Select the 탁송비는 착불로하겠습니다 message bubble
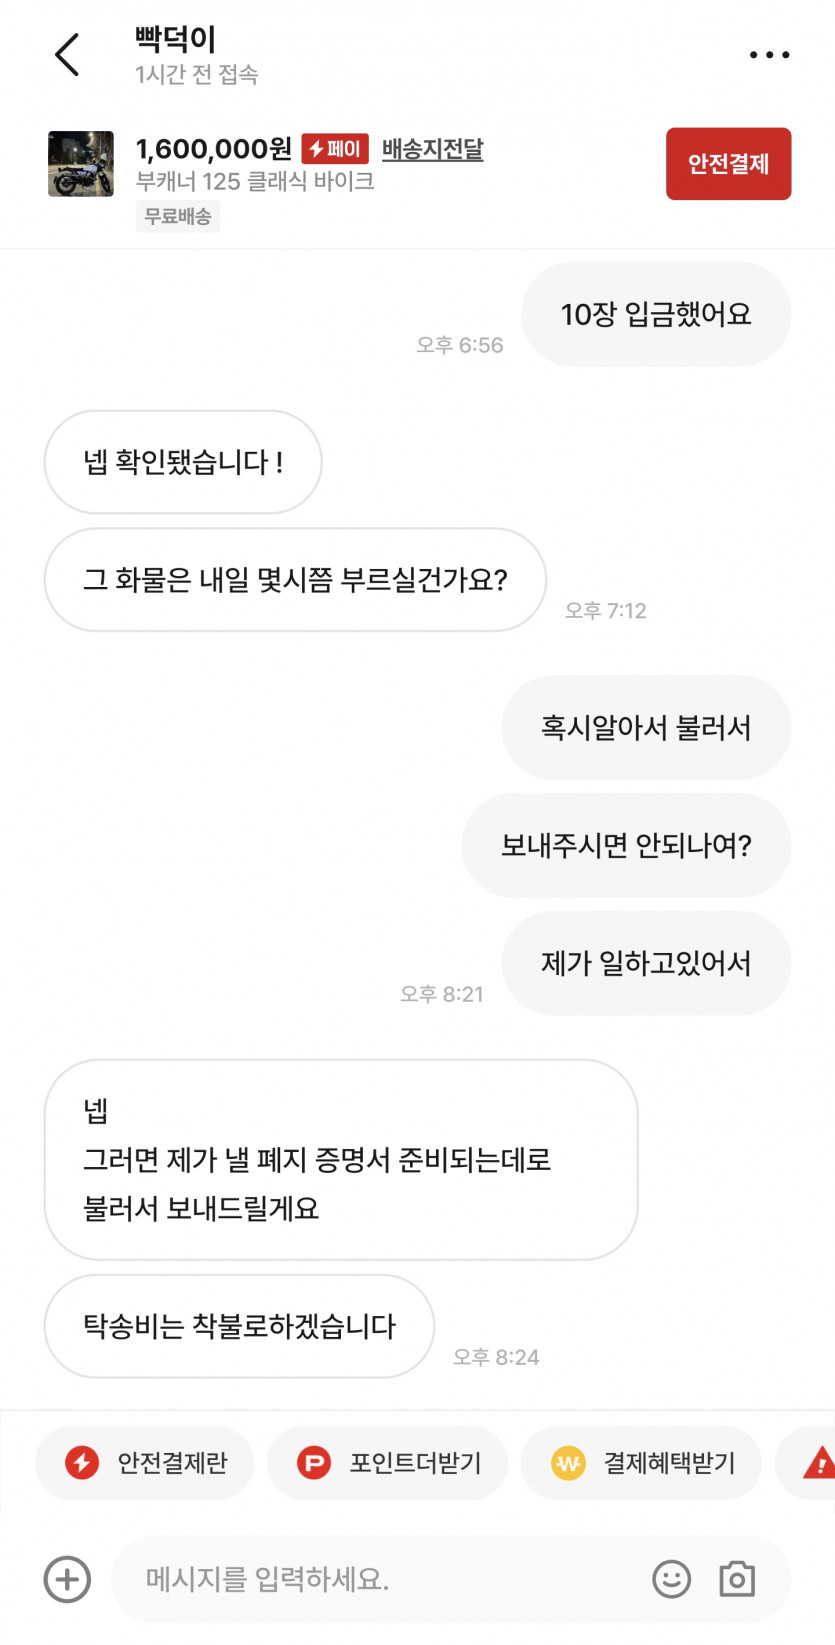Viewport: 835px width, 1645px height. [239, 1326]
